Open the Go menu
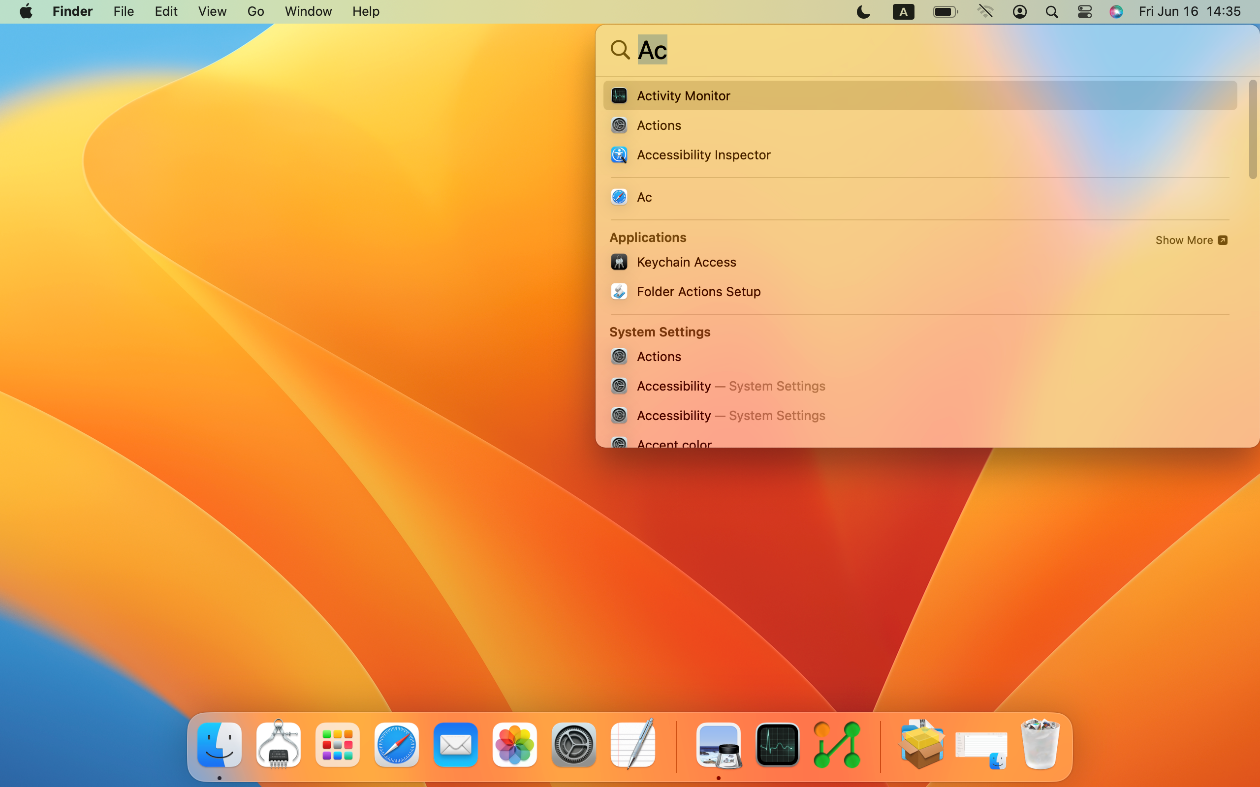The image size is (1260, 787). [x=256, y=12]
